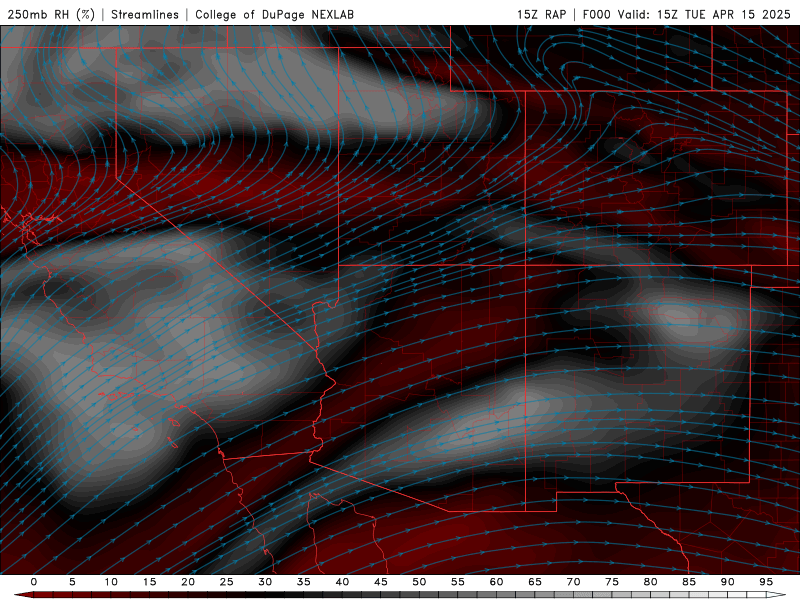
Task: Click the color scale label "60"
Action: (496, 582)
